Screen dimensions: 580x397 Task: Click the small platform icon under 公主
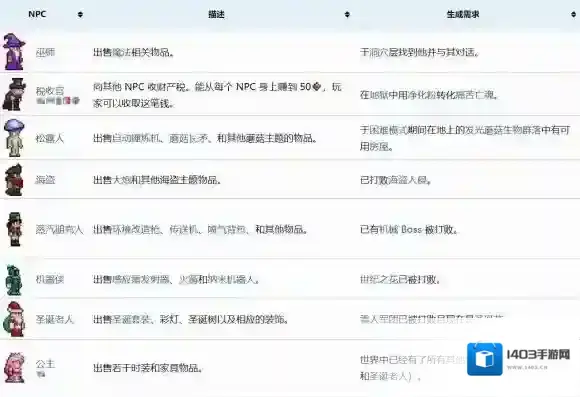[x=41, y=374]
